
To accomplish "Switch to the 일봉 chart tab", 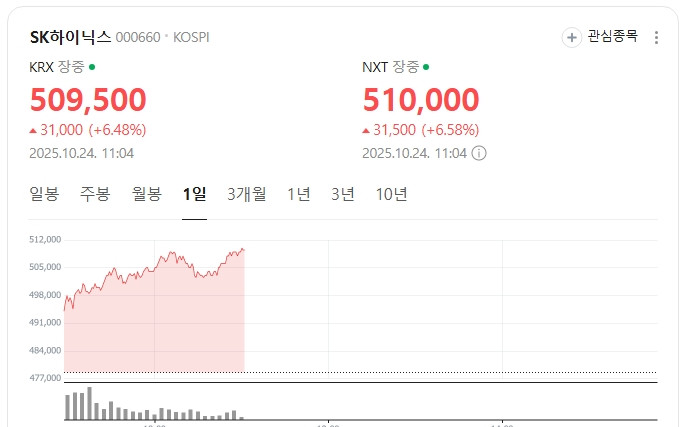I will [x=44, y=194].
